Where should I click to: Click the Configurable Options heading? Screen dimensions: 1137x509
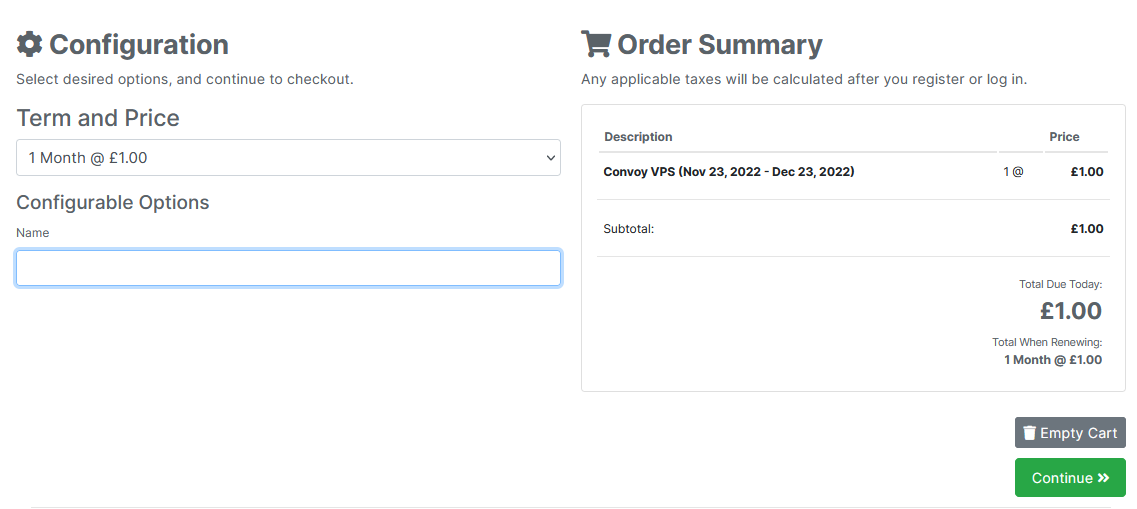pyautogui.click(x=112, y=202)
